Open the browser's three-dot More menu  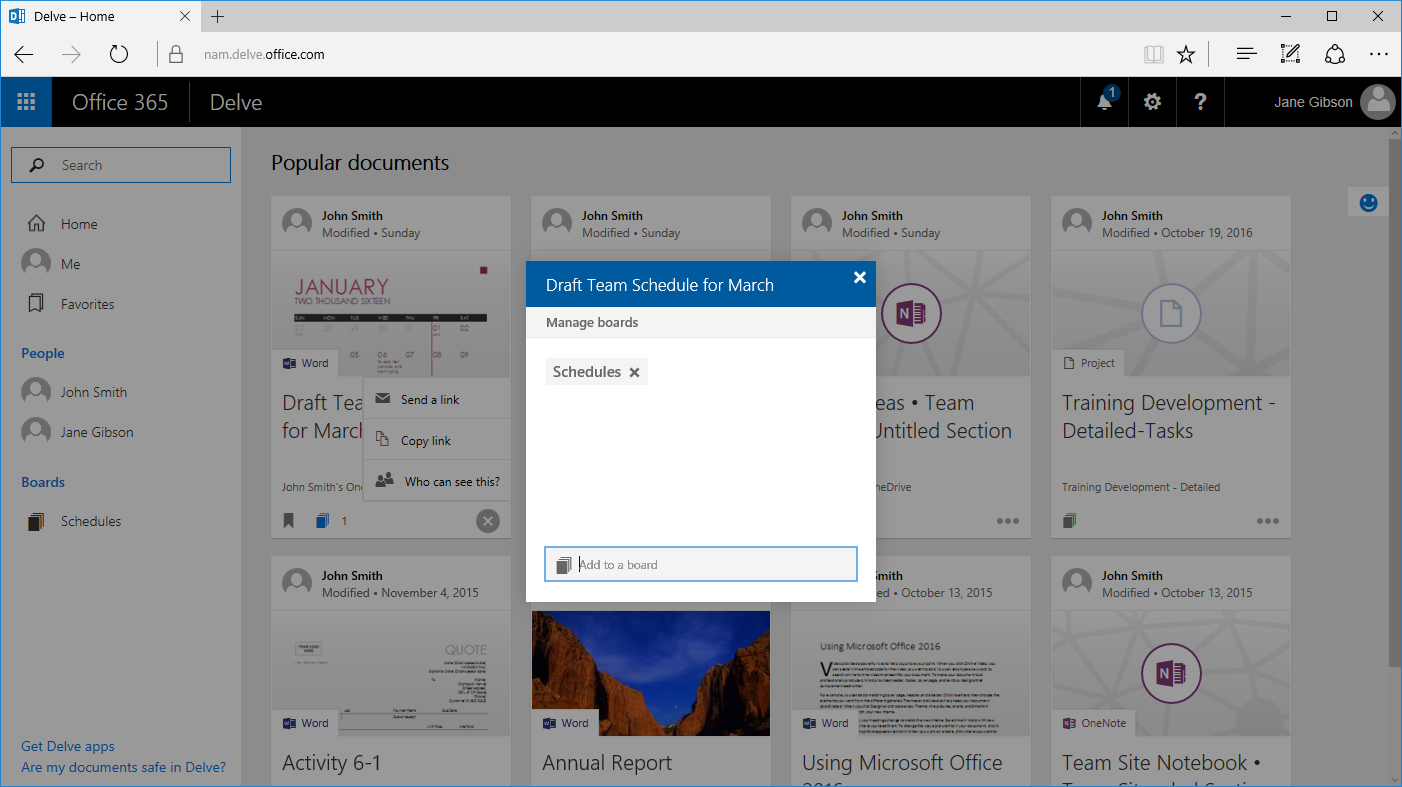pos(1379,54)
